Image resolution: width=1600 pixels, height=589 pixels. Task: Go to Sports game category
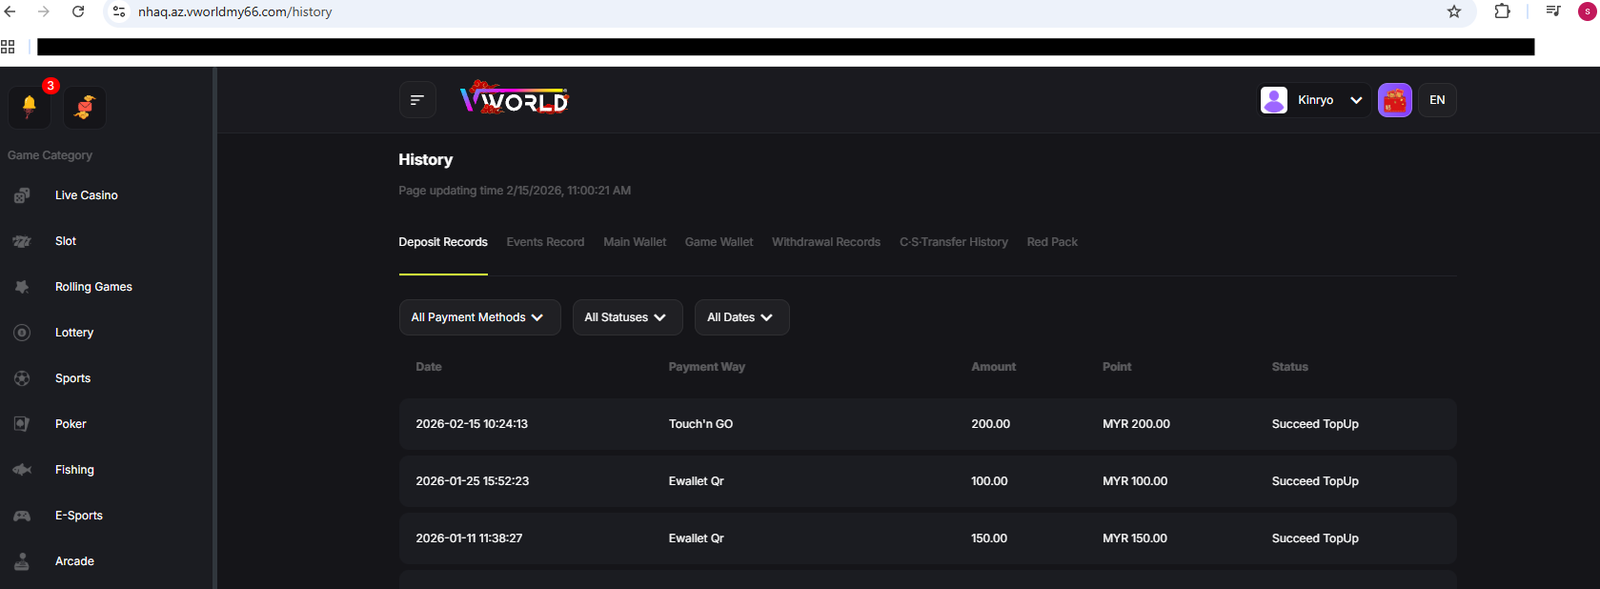[x=73, y=378]
